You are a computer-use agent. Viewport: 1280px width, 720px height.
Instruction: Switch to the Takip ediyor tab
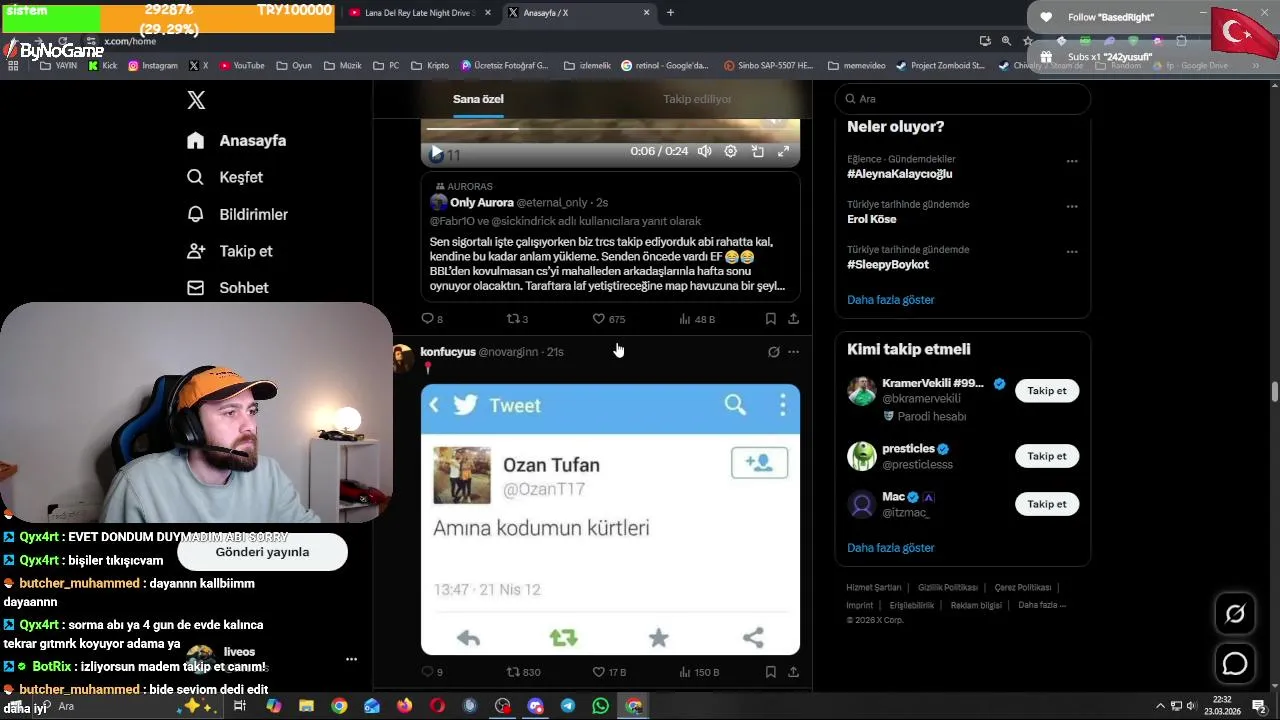697,99
